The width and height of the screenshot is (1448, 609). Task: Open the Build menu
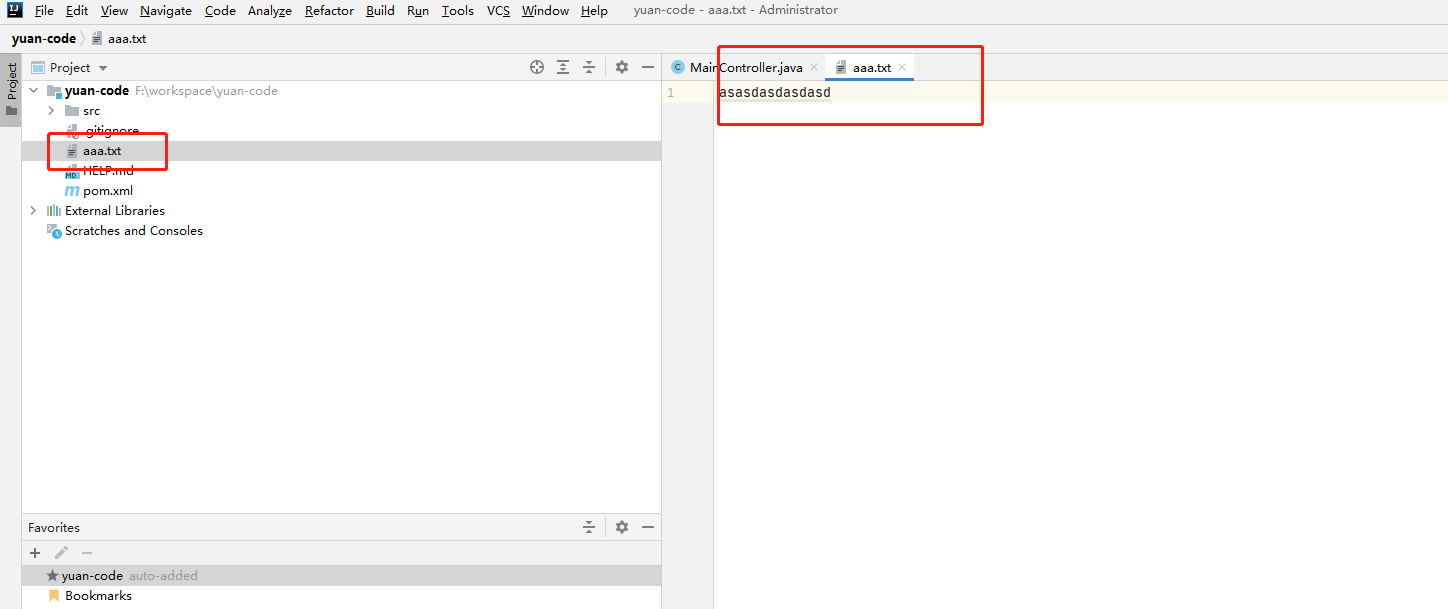pyautogui.click(x=380, y=11)
